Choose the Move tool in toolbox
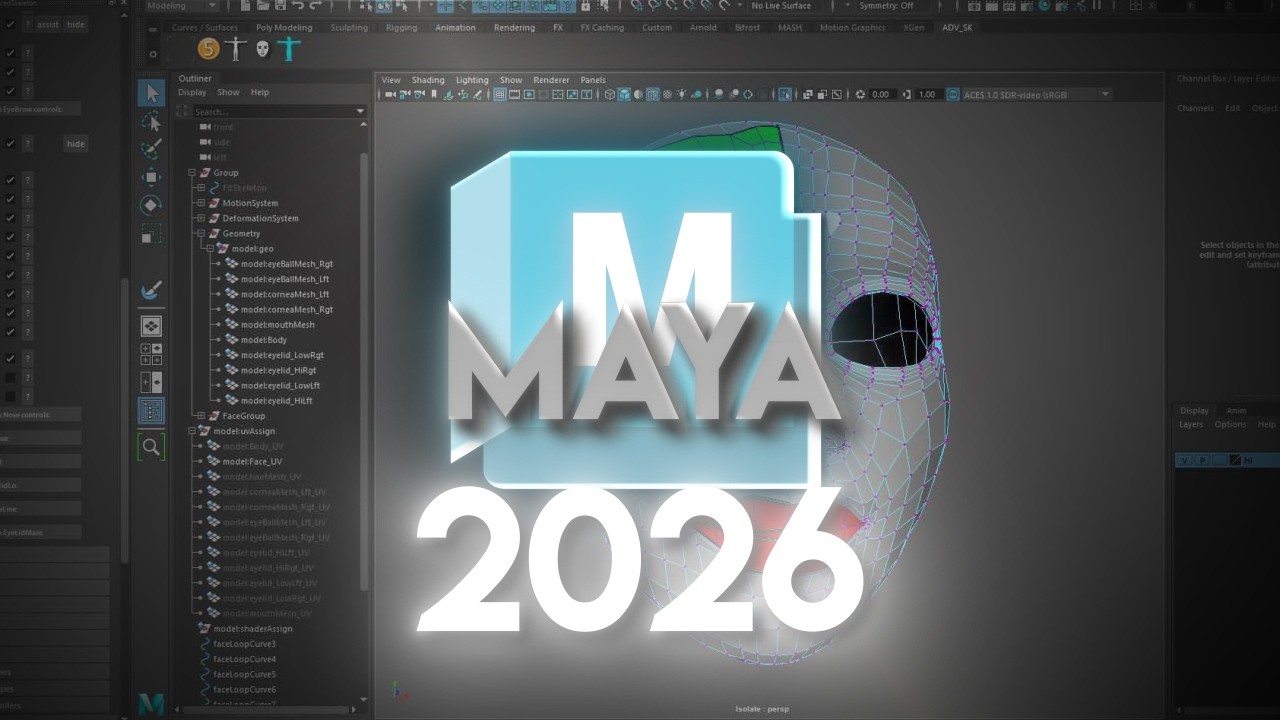 pos(151,177)
